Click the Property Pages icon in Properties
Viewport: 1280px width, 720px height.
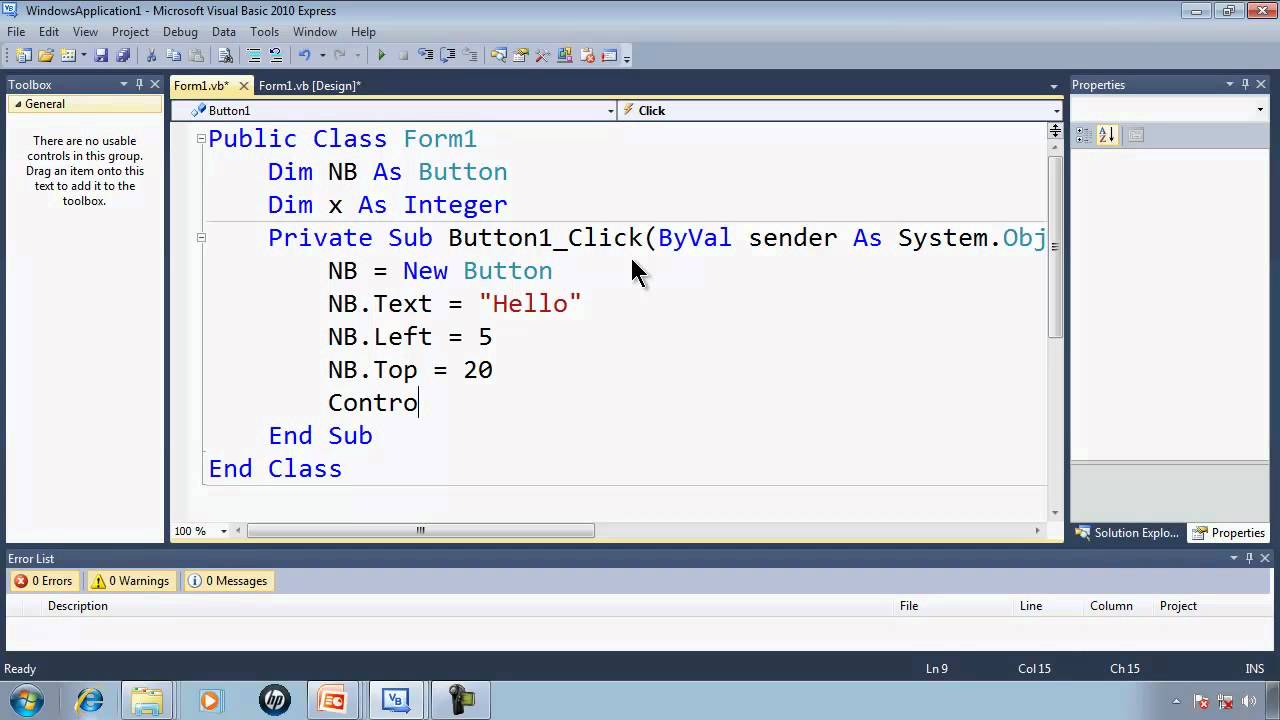point(1136,135)
